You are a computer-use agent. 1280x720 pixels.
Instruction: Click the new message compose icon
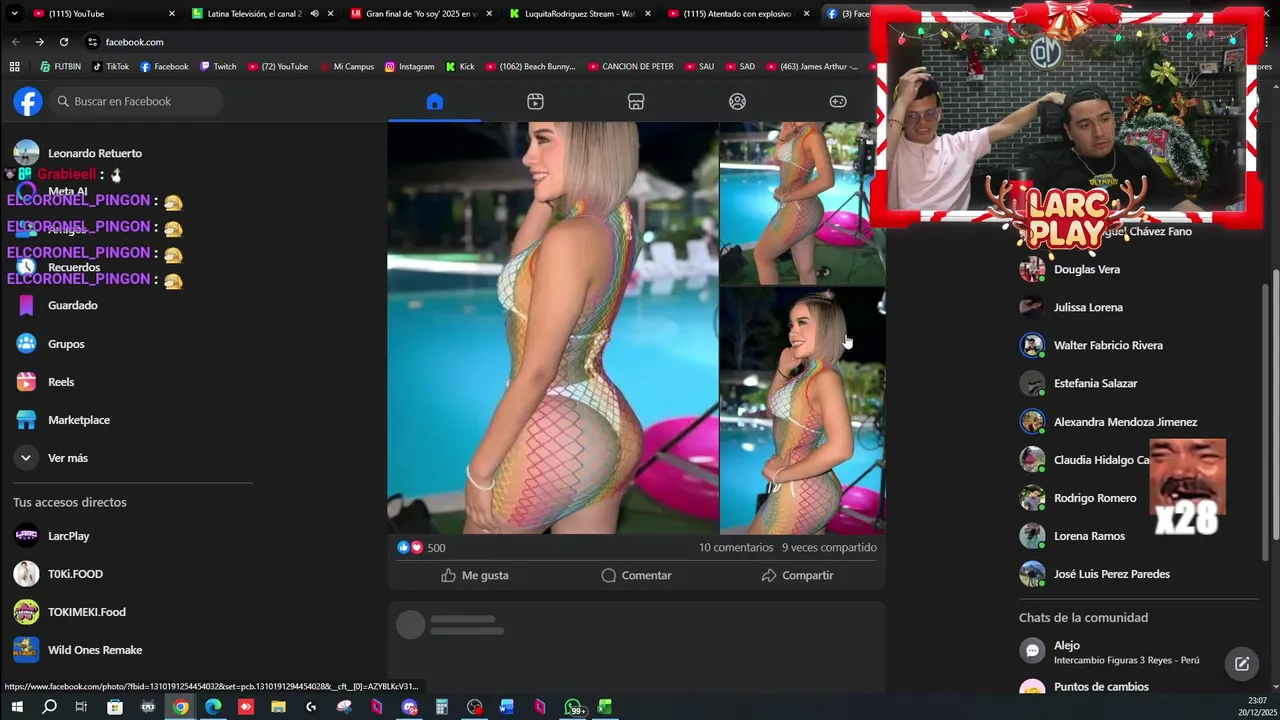1241,663
